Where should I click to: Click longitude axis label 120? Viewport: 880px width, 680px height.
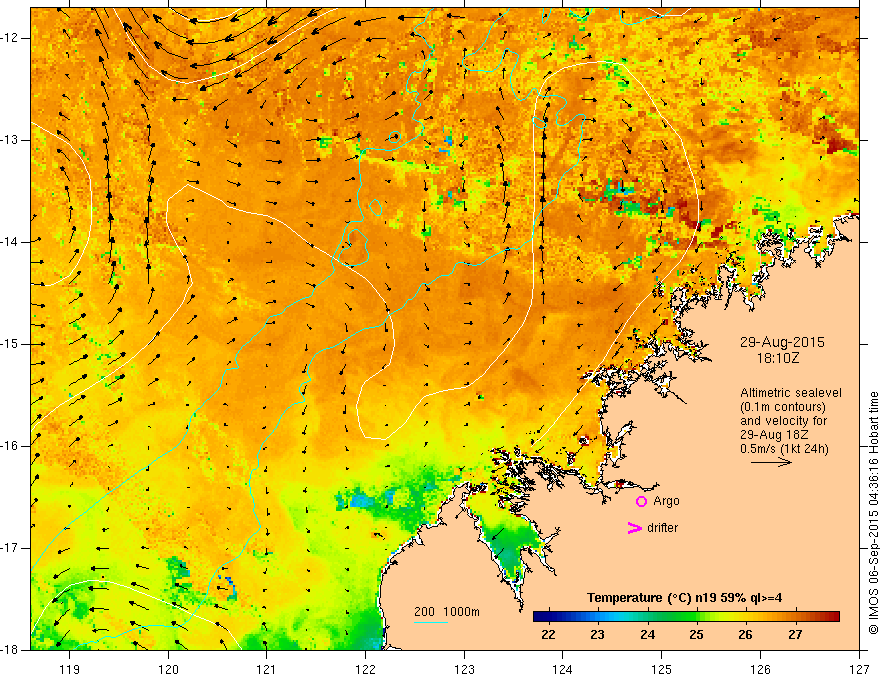click(168, 669)
